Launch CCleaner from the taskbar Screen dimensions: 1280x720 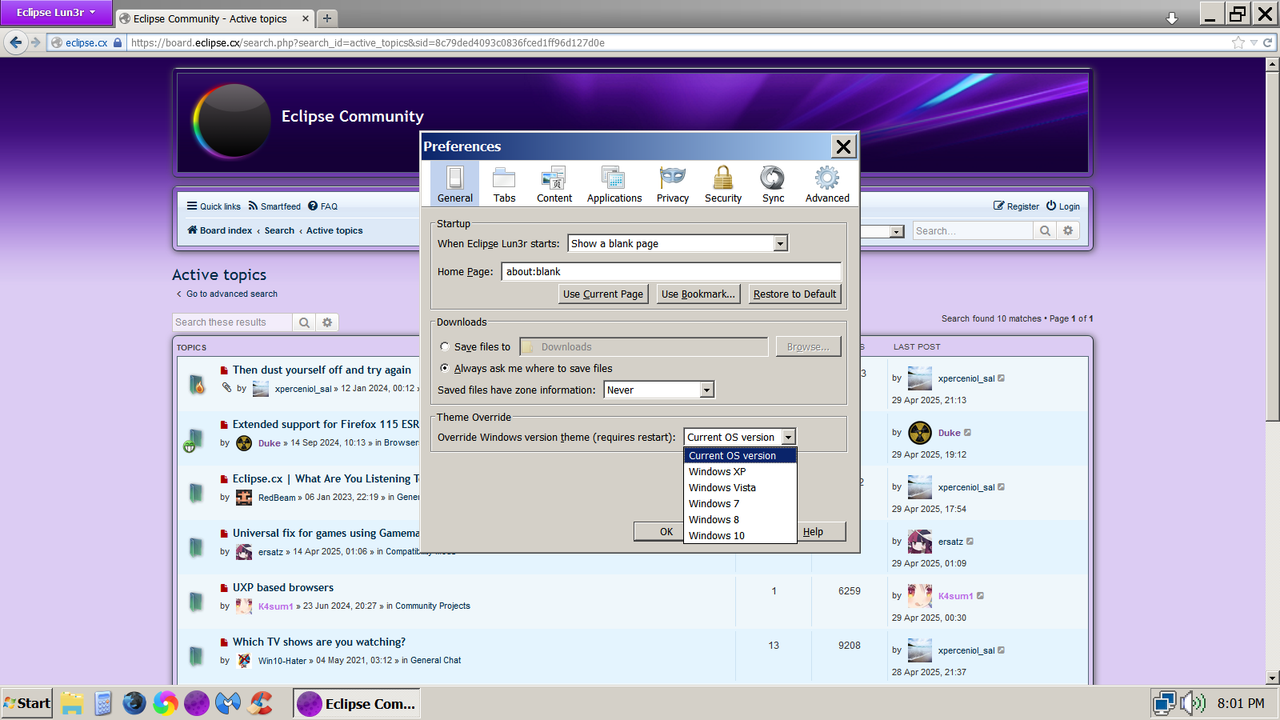pos(260,703)
